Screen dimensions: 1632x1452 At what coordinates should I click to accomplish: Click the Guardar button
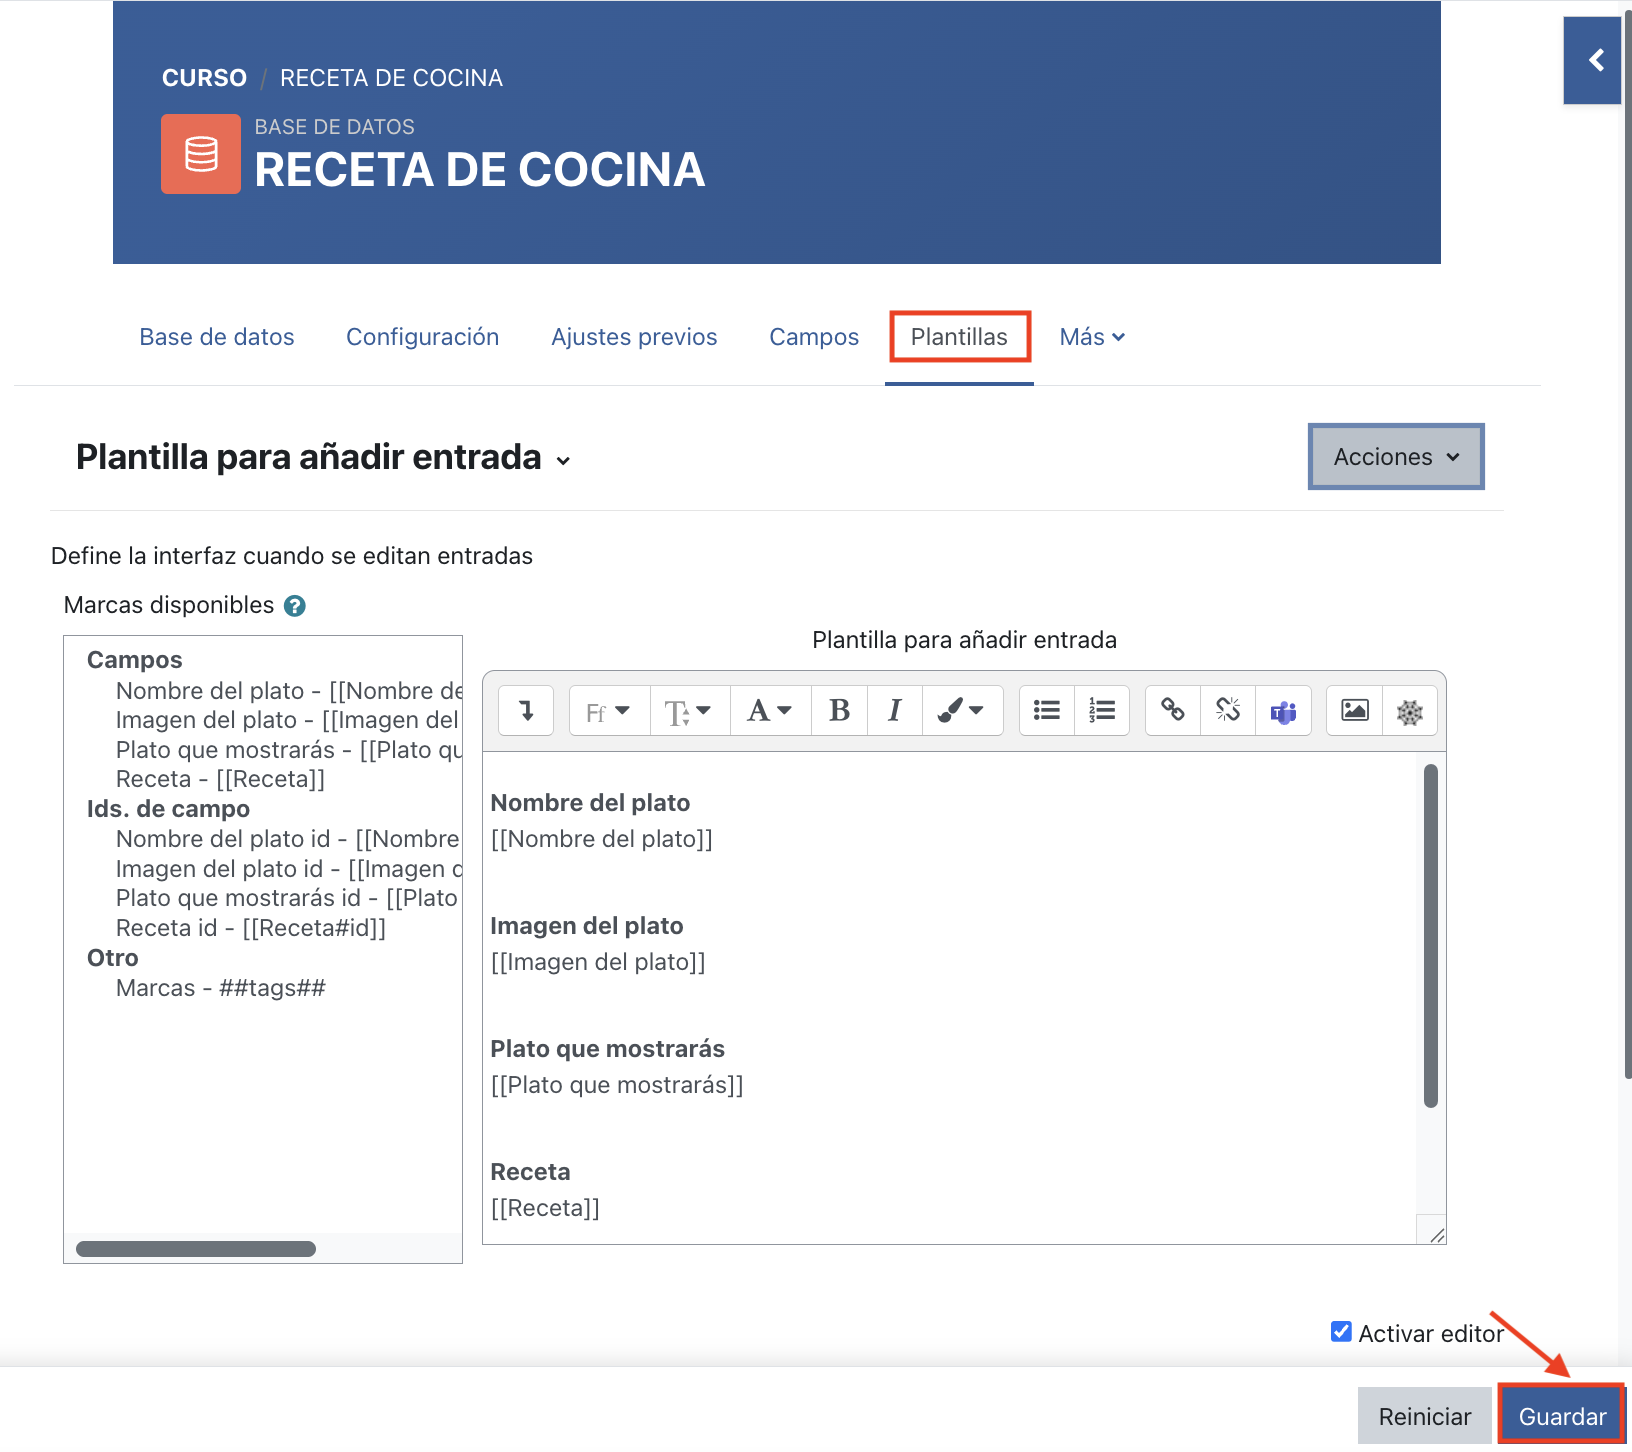pyautogui.click(x=1562, y=1416)
